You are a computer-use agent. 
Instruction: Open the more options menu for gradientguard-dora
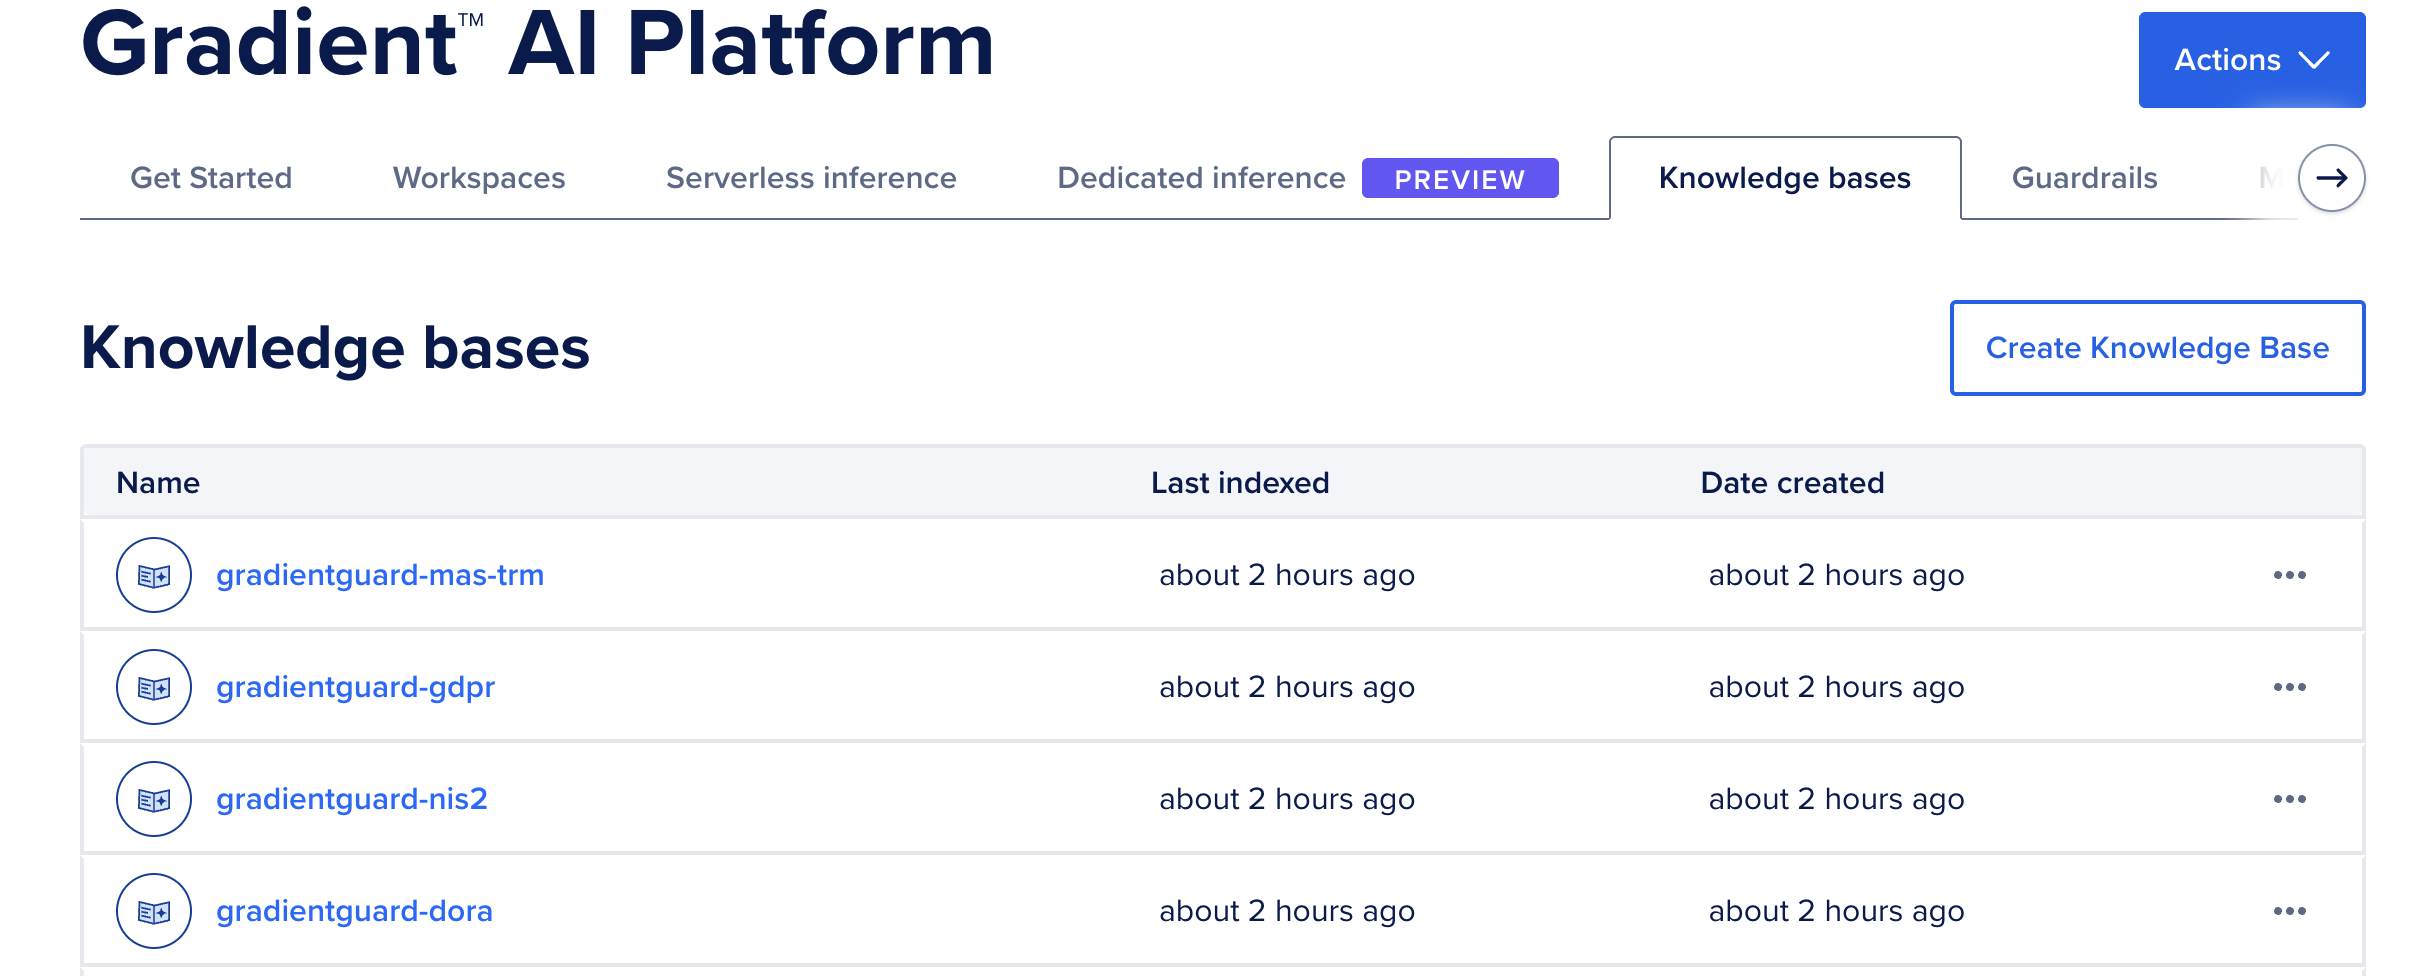coord(2289,911)
